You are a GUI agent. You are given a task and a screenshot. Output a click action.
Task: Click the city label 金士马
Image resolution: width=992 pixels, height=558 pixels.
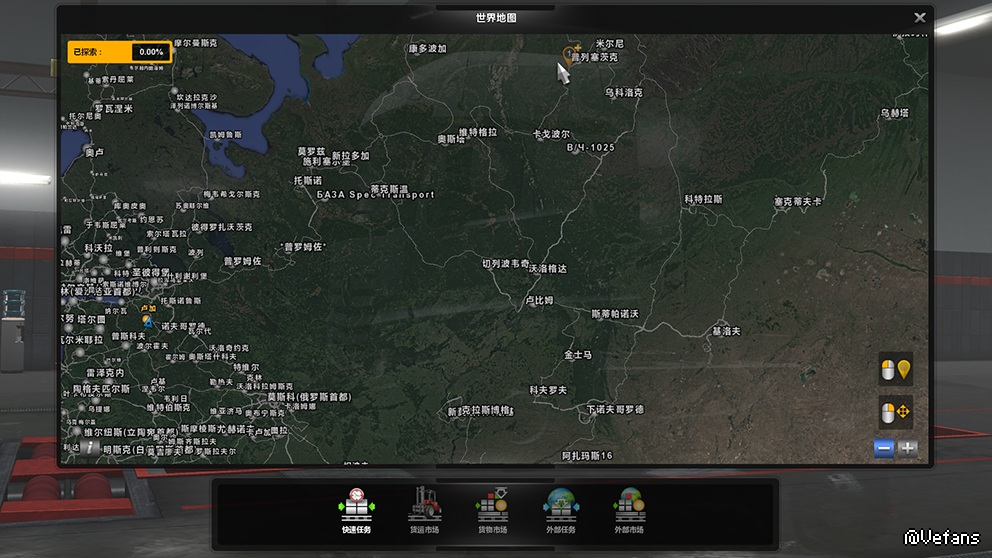[x=578, y=355]
